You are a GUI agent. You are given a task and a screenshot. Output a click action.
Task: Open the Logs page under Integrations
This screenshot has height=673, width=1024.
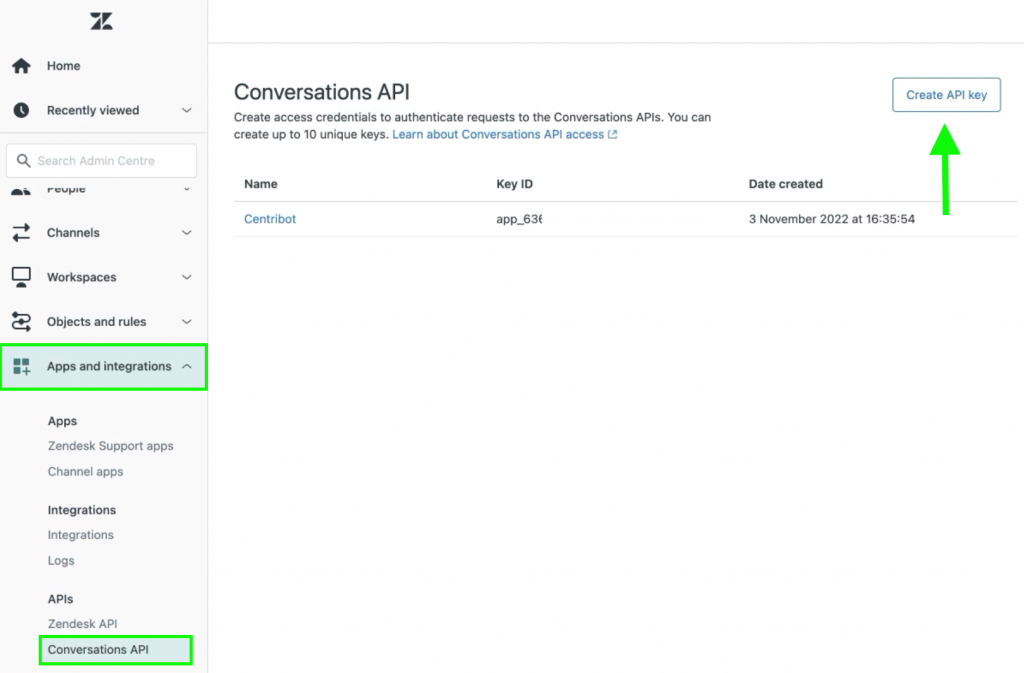pyautogui.click(x=61, y=561)
